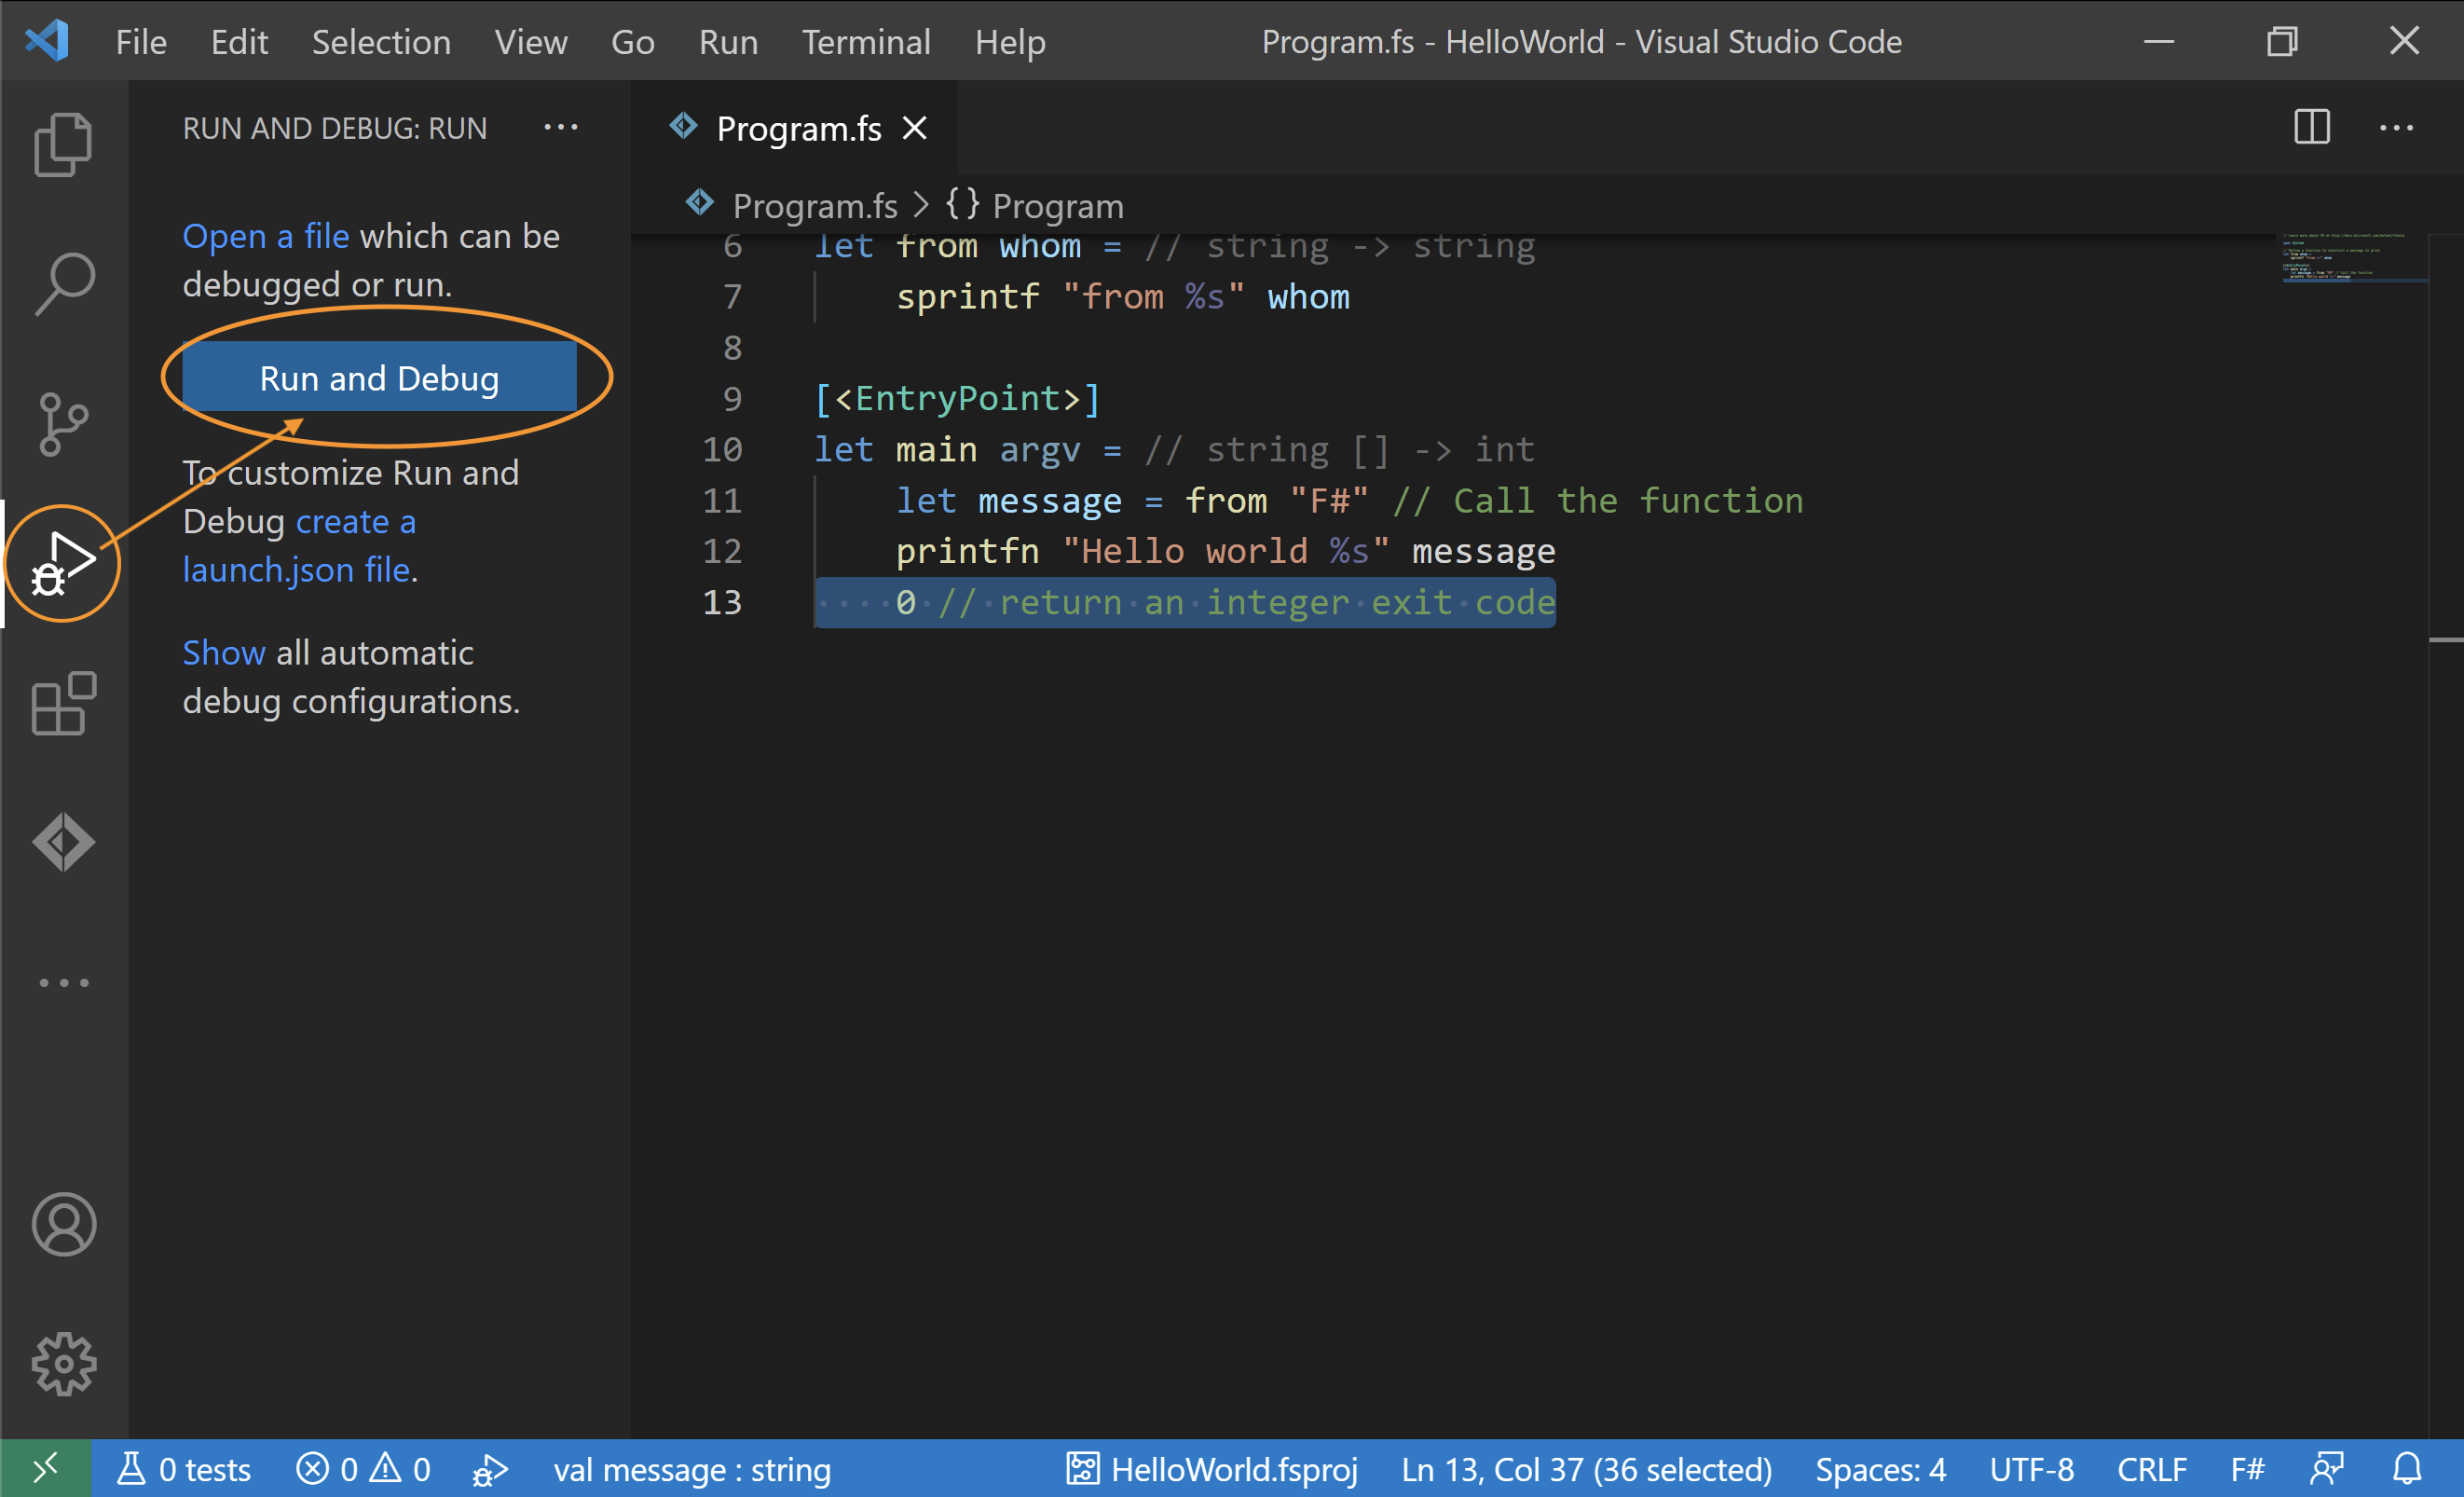Open the Manage gear icon
Viewport: 2464px width, 1497px height.
(x=63, y=1364)
